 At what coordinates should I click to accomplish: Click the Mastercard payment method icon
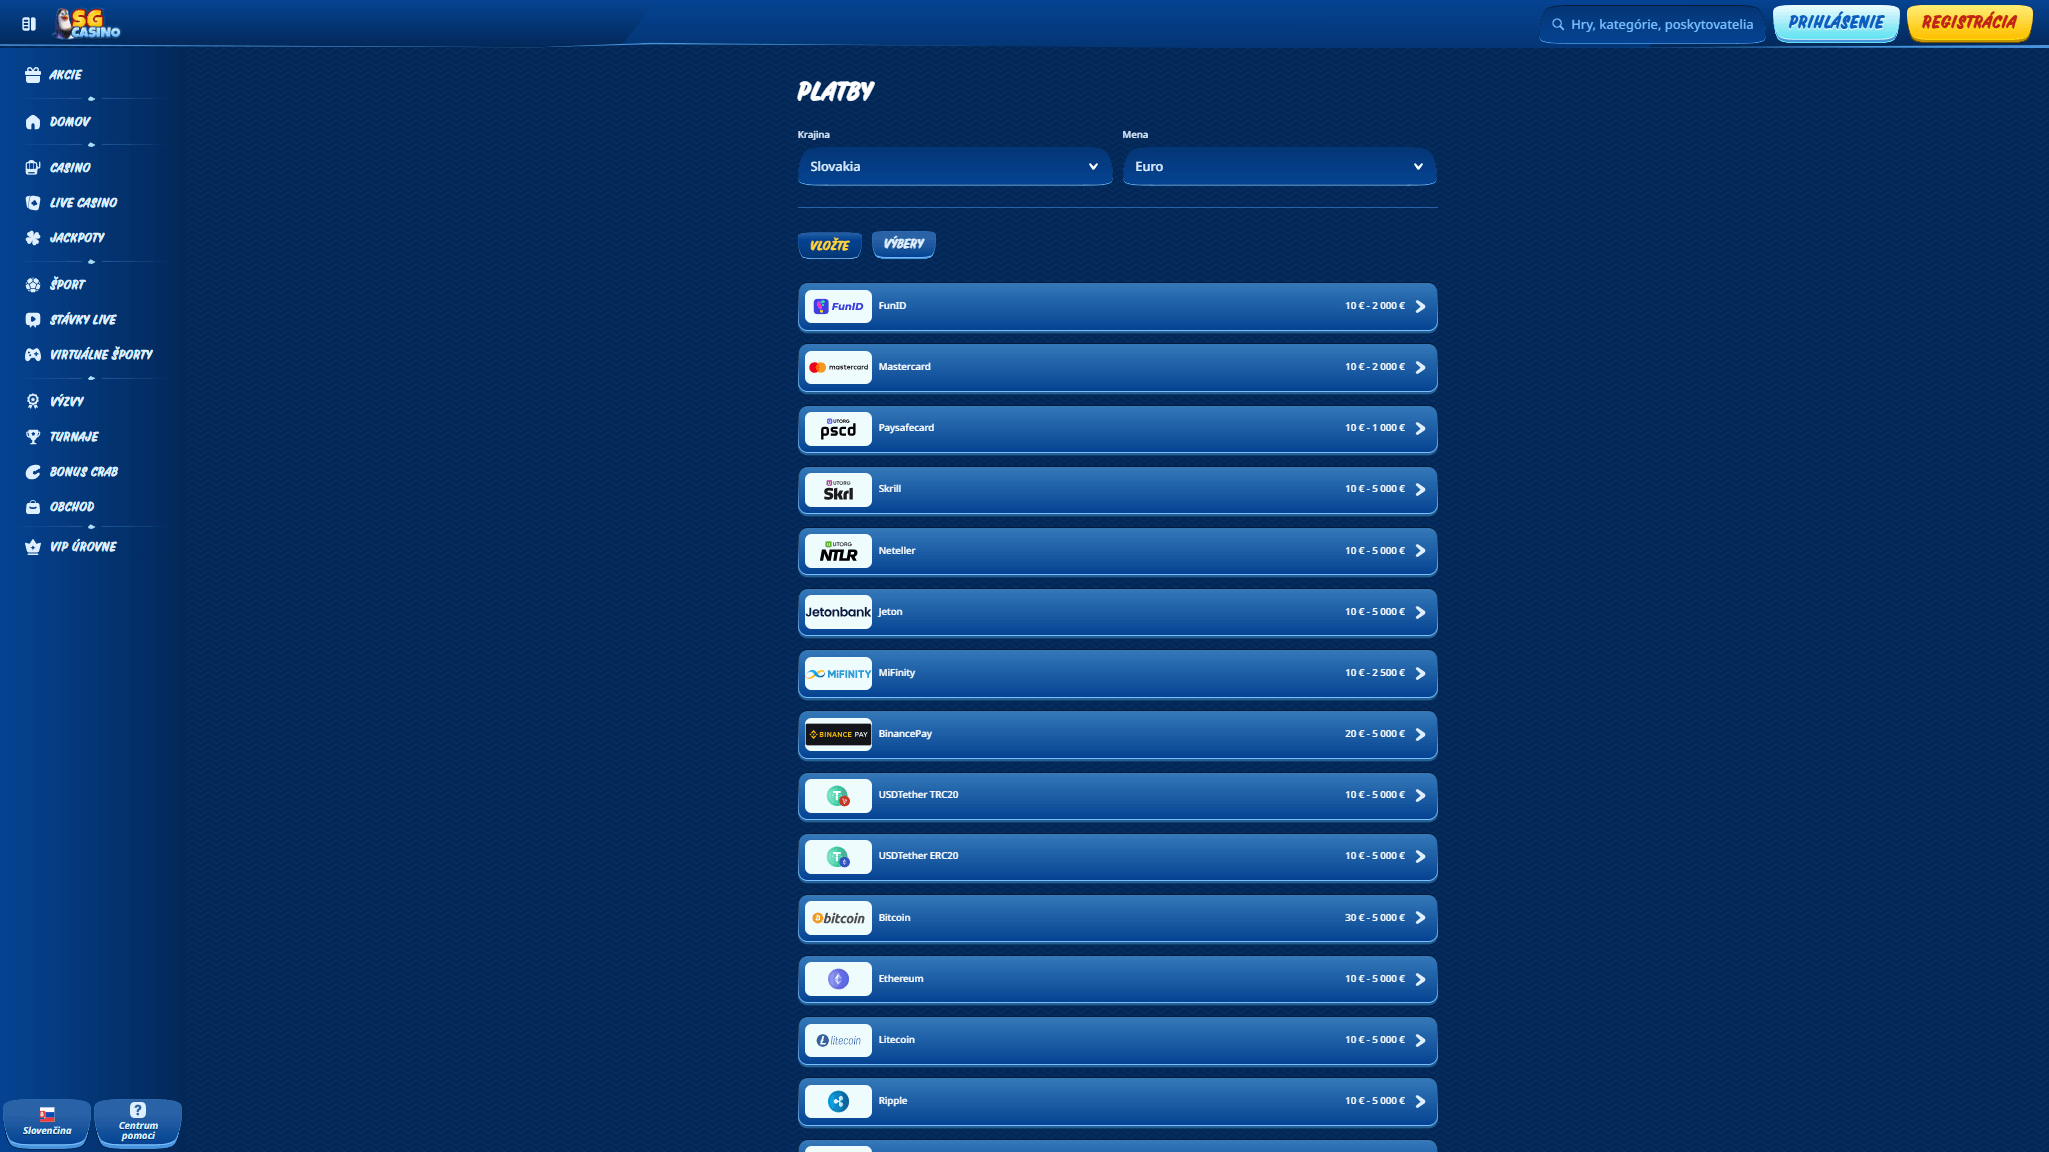pyautogui.click(x=839, y=367)
